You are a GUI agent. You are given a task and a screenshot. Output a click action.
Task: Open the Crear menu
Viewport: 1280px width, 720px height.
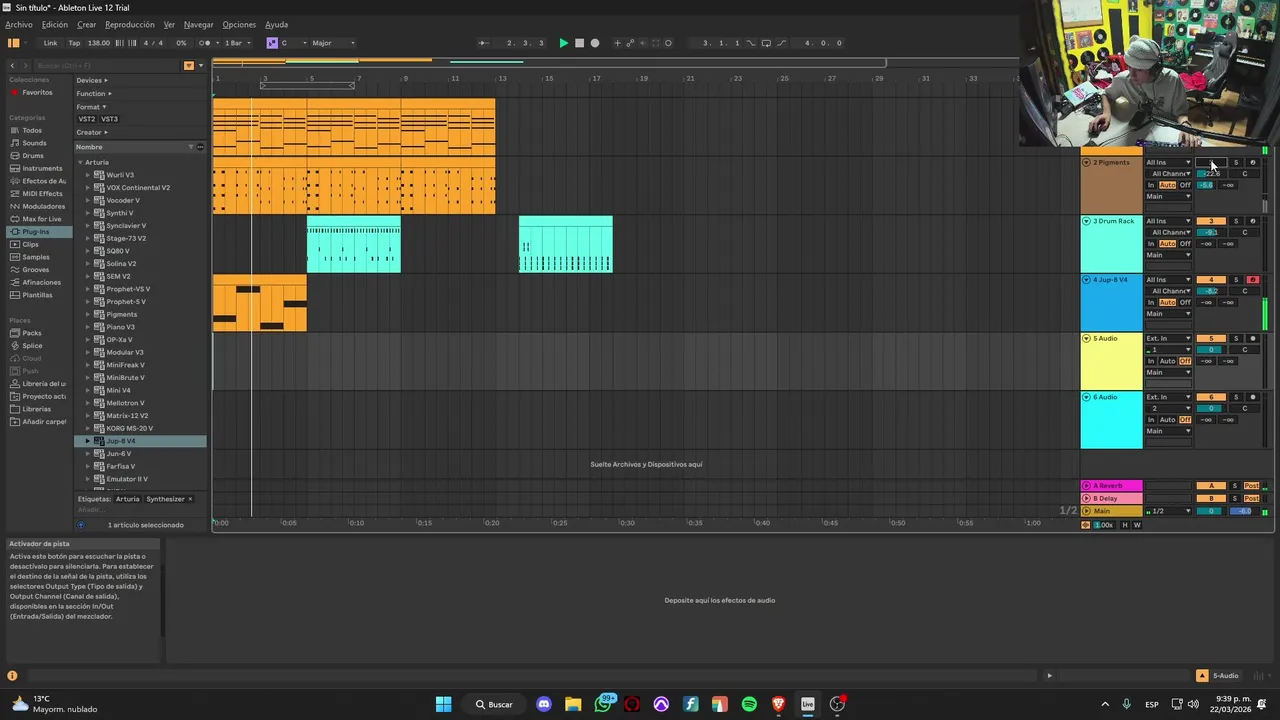tap(87, 24)
